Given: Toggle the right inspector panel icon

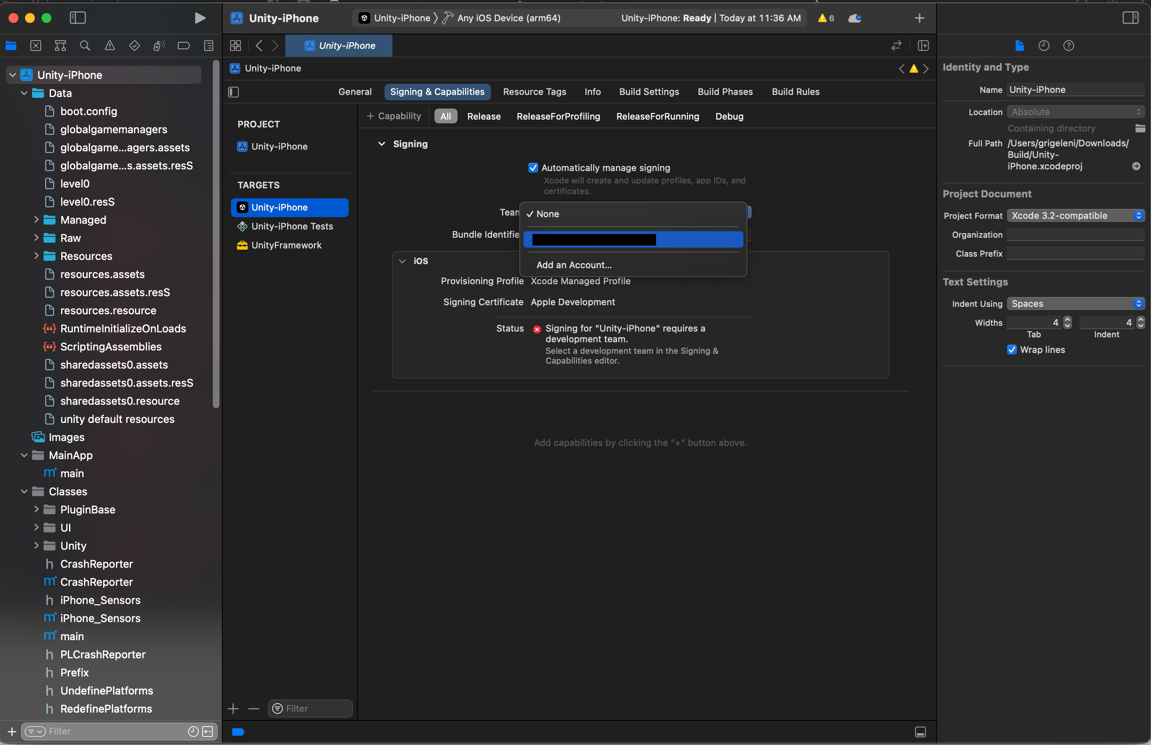Looking at the screenshot, I should 1130,18.
